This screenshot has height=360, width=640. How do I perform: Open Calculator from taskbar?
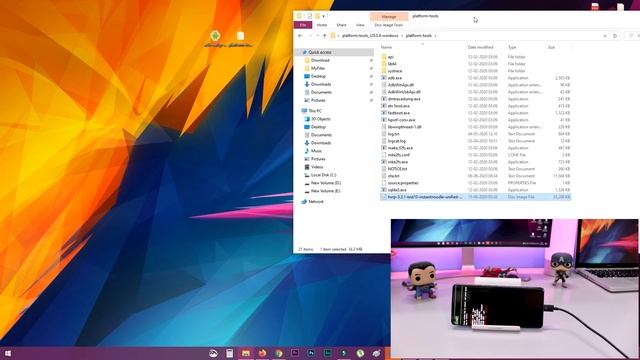(229, 353)
